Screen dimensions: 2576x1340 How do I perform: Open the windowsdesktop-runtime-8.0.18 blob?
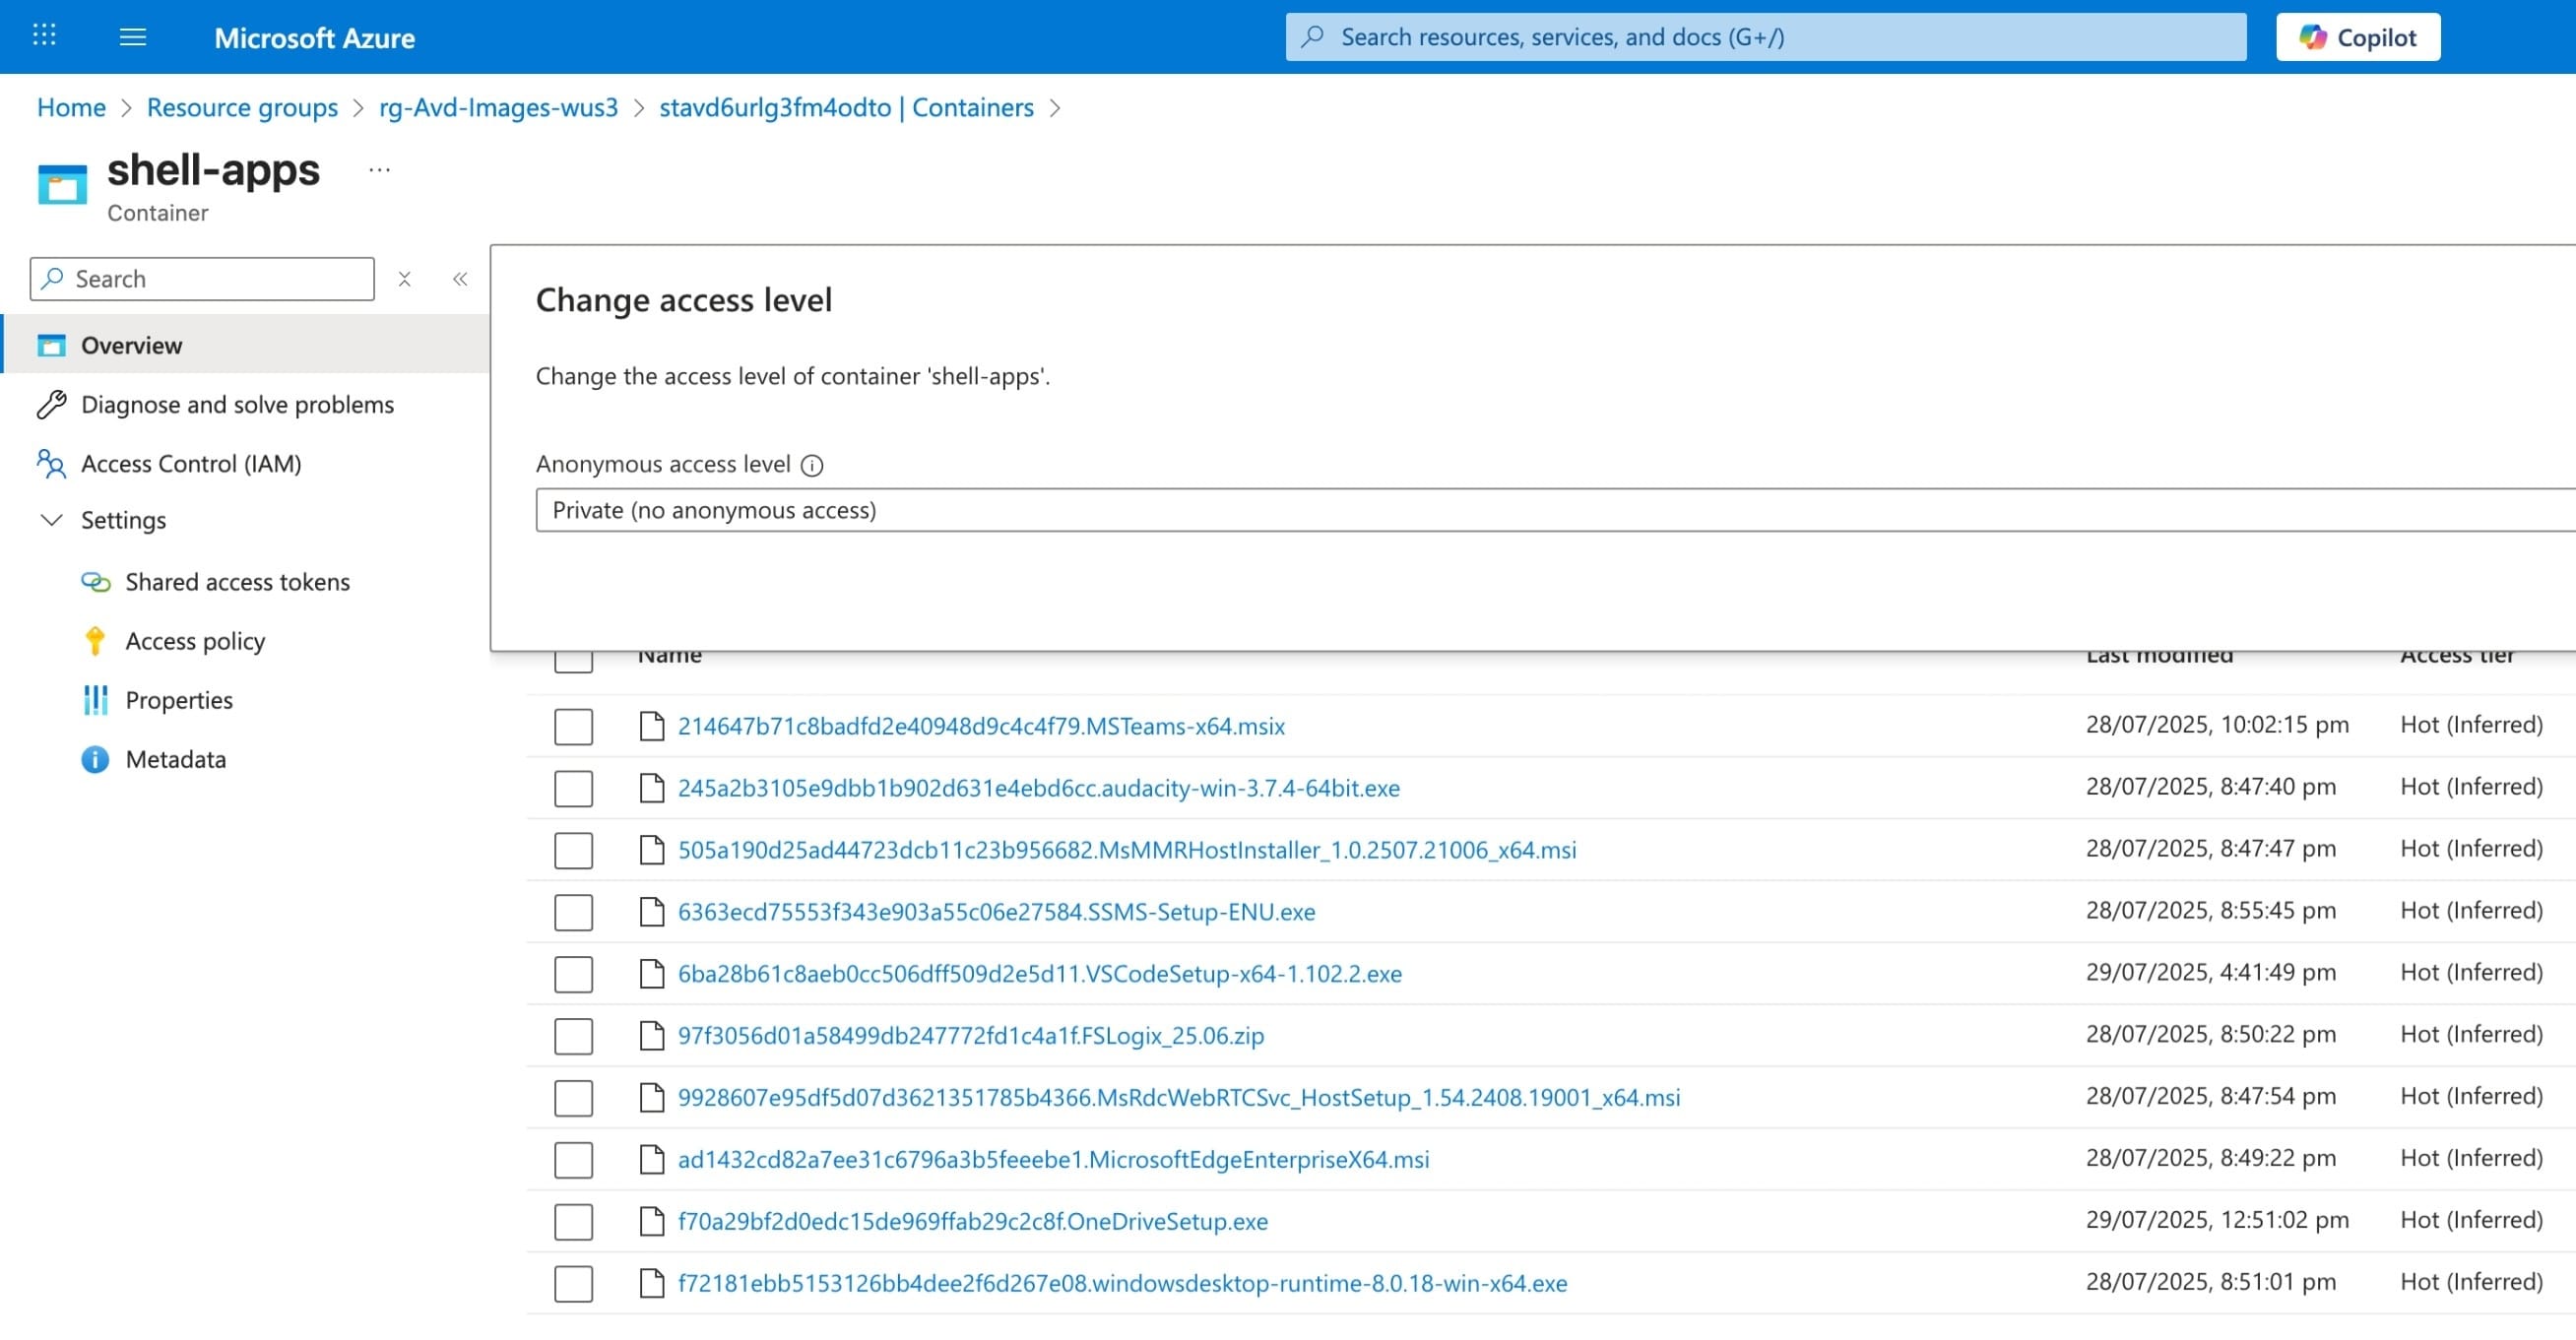1122,1284
